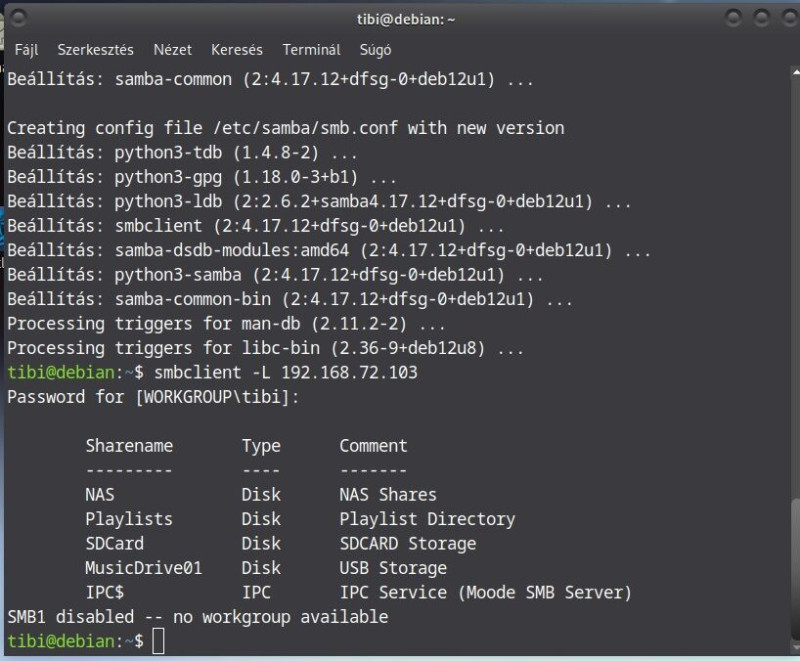This screenshot has height=661, width=800.
Task: Click the last tibi@debian prompt with cursor
Action: point(86,641)
